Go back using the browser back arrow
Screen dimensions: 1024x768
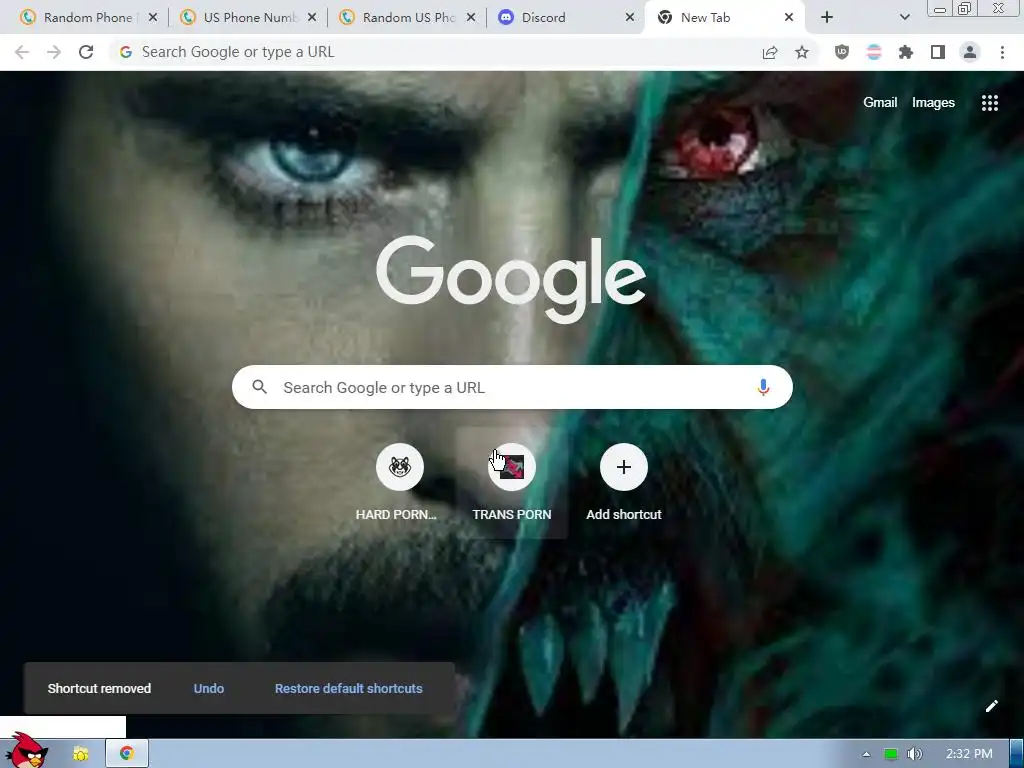click(22, 52)
